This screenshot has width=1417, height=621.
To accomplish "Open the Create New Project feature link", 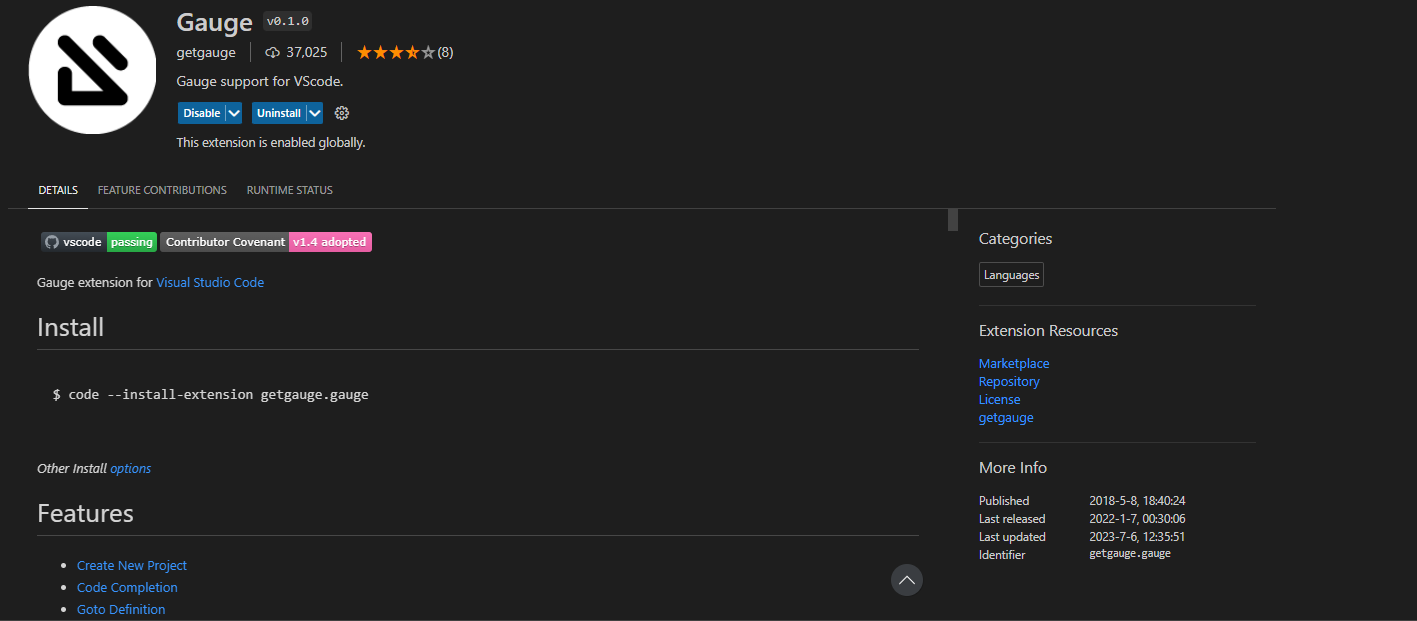I will point(132,565).
